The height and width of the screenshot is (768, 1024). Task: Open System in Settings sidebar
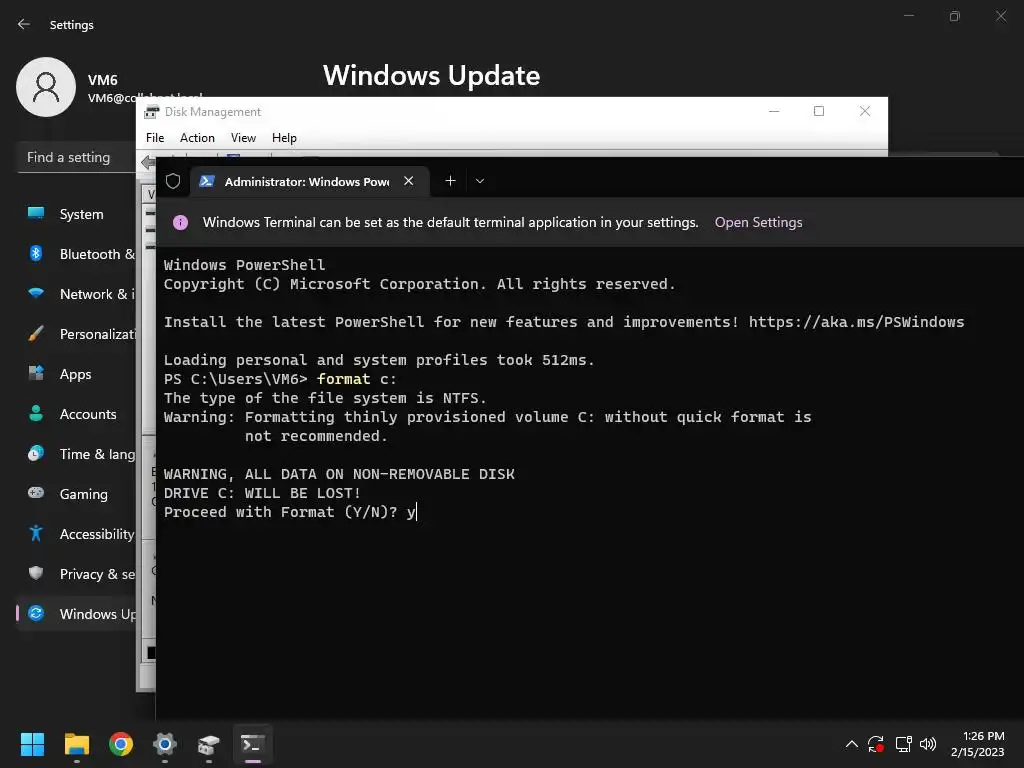[x=76, y=214]
